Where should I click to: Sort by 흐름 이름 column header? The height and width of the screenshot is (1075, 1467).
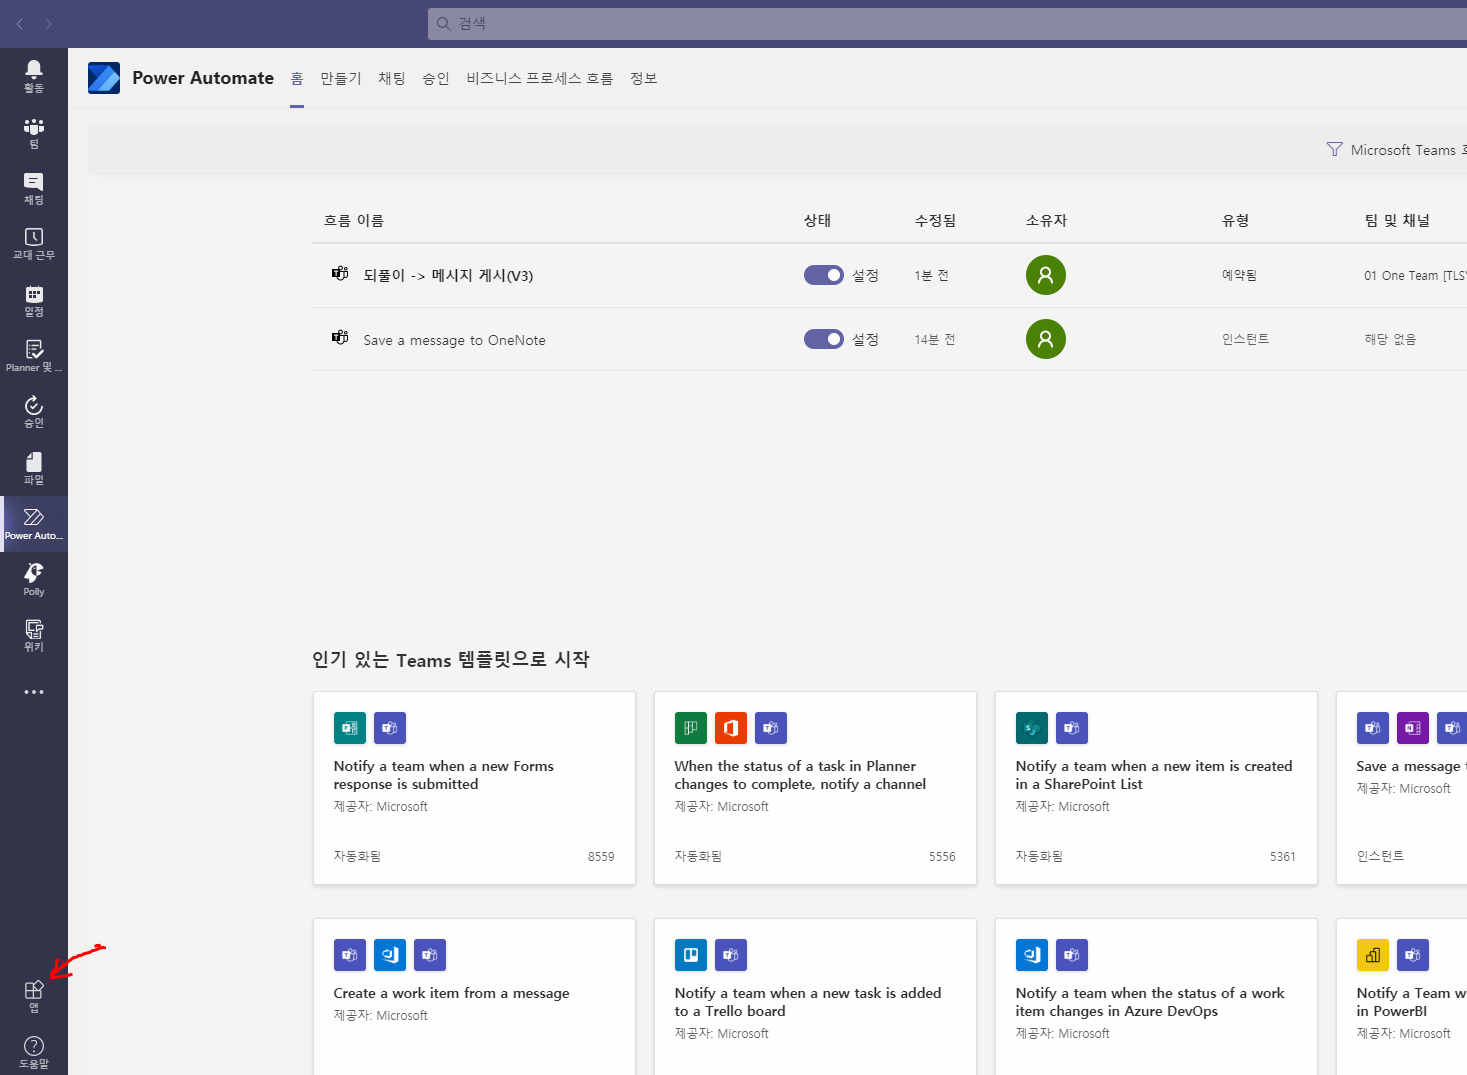(354, 221)
